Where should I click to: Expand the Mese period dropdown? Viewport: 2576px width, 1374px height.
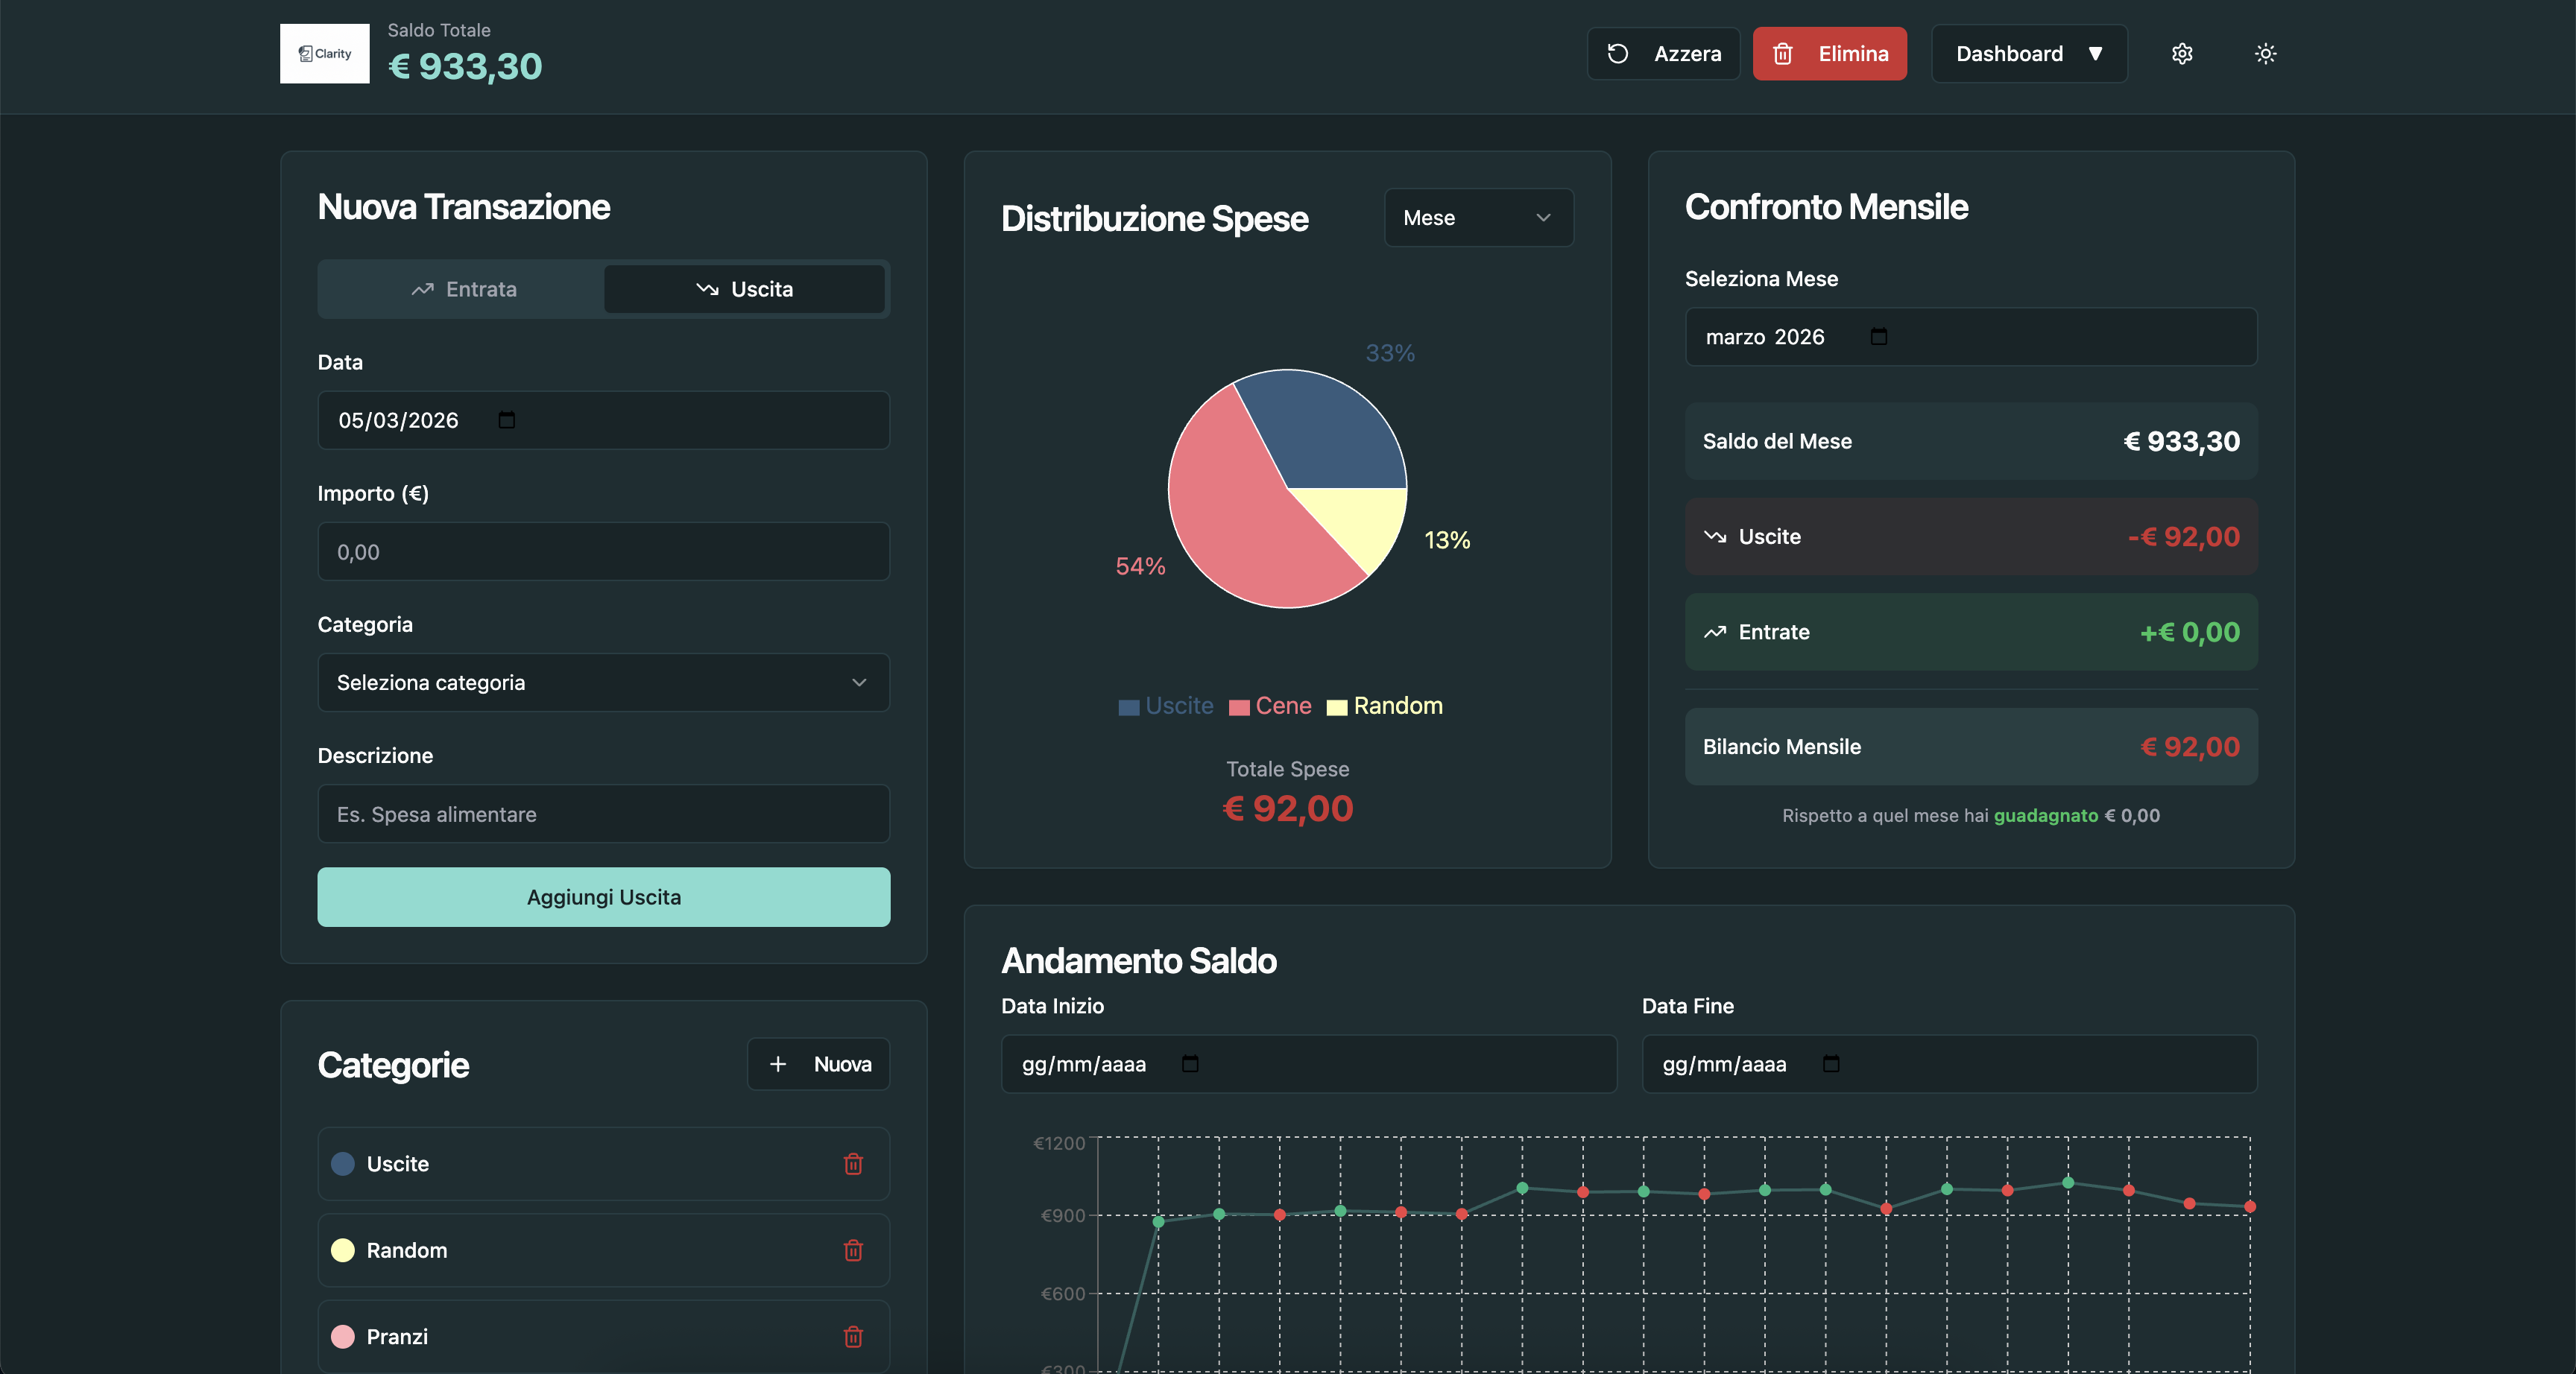point(1477,218)
